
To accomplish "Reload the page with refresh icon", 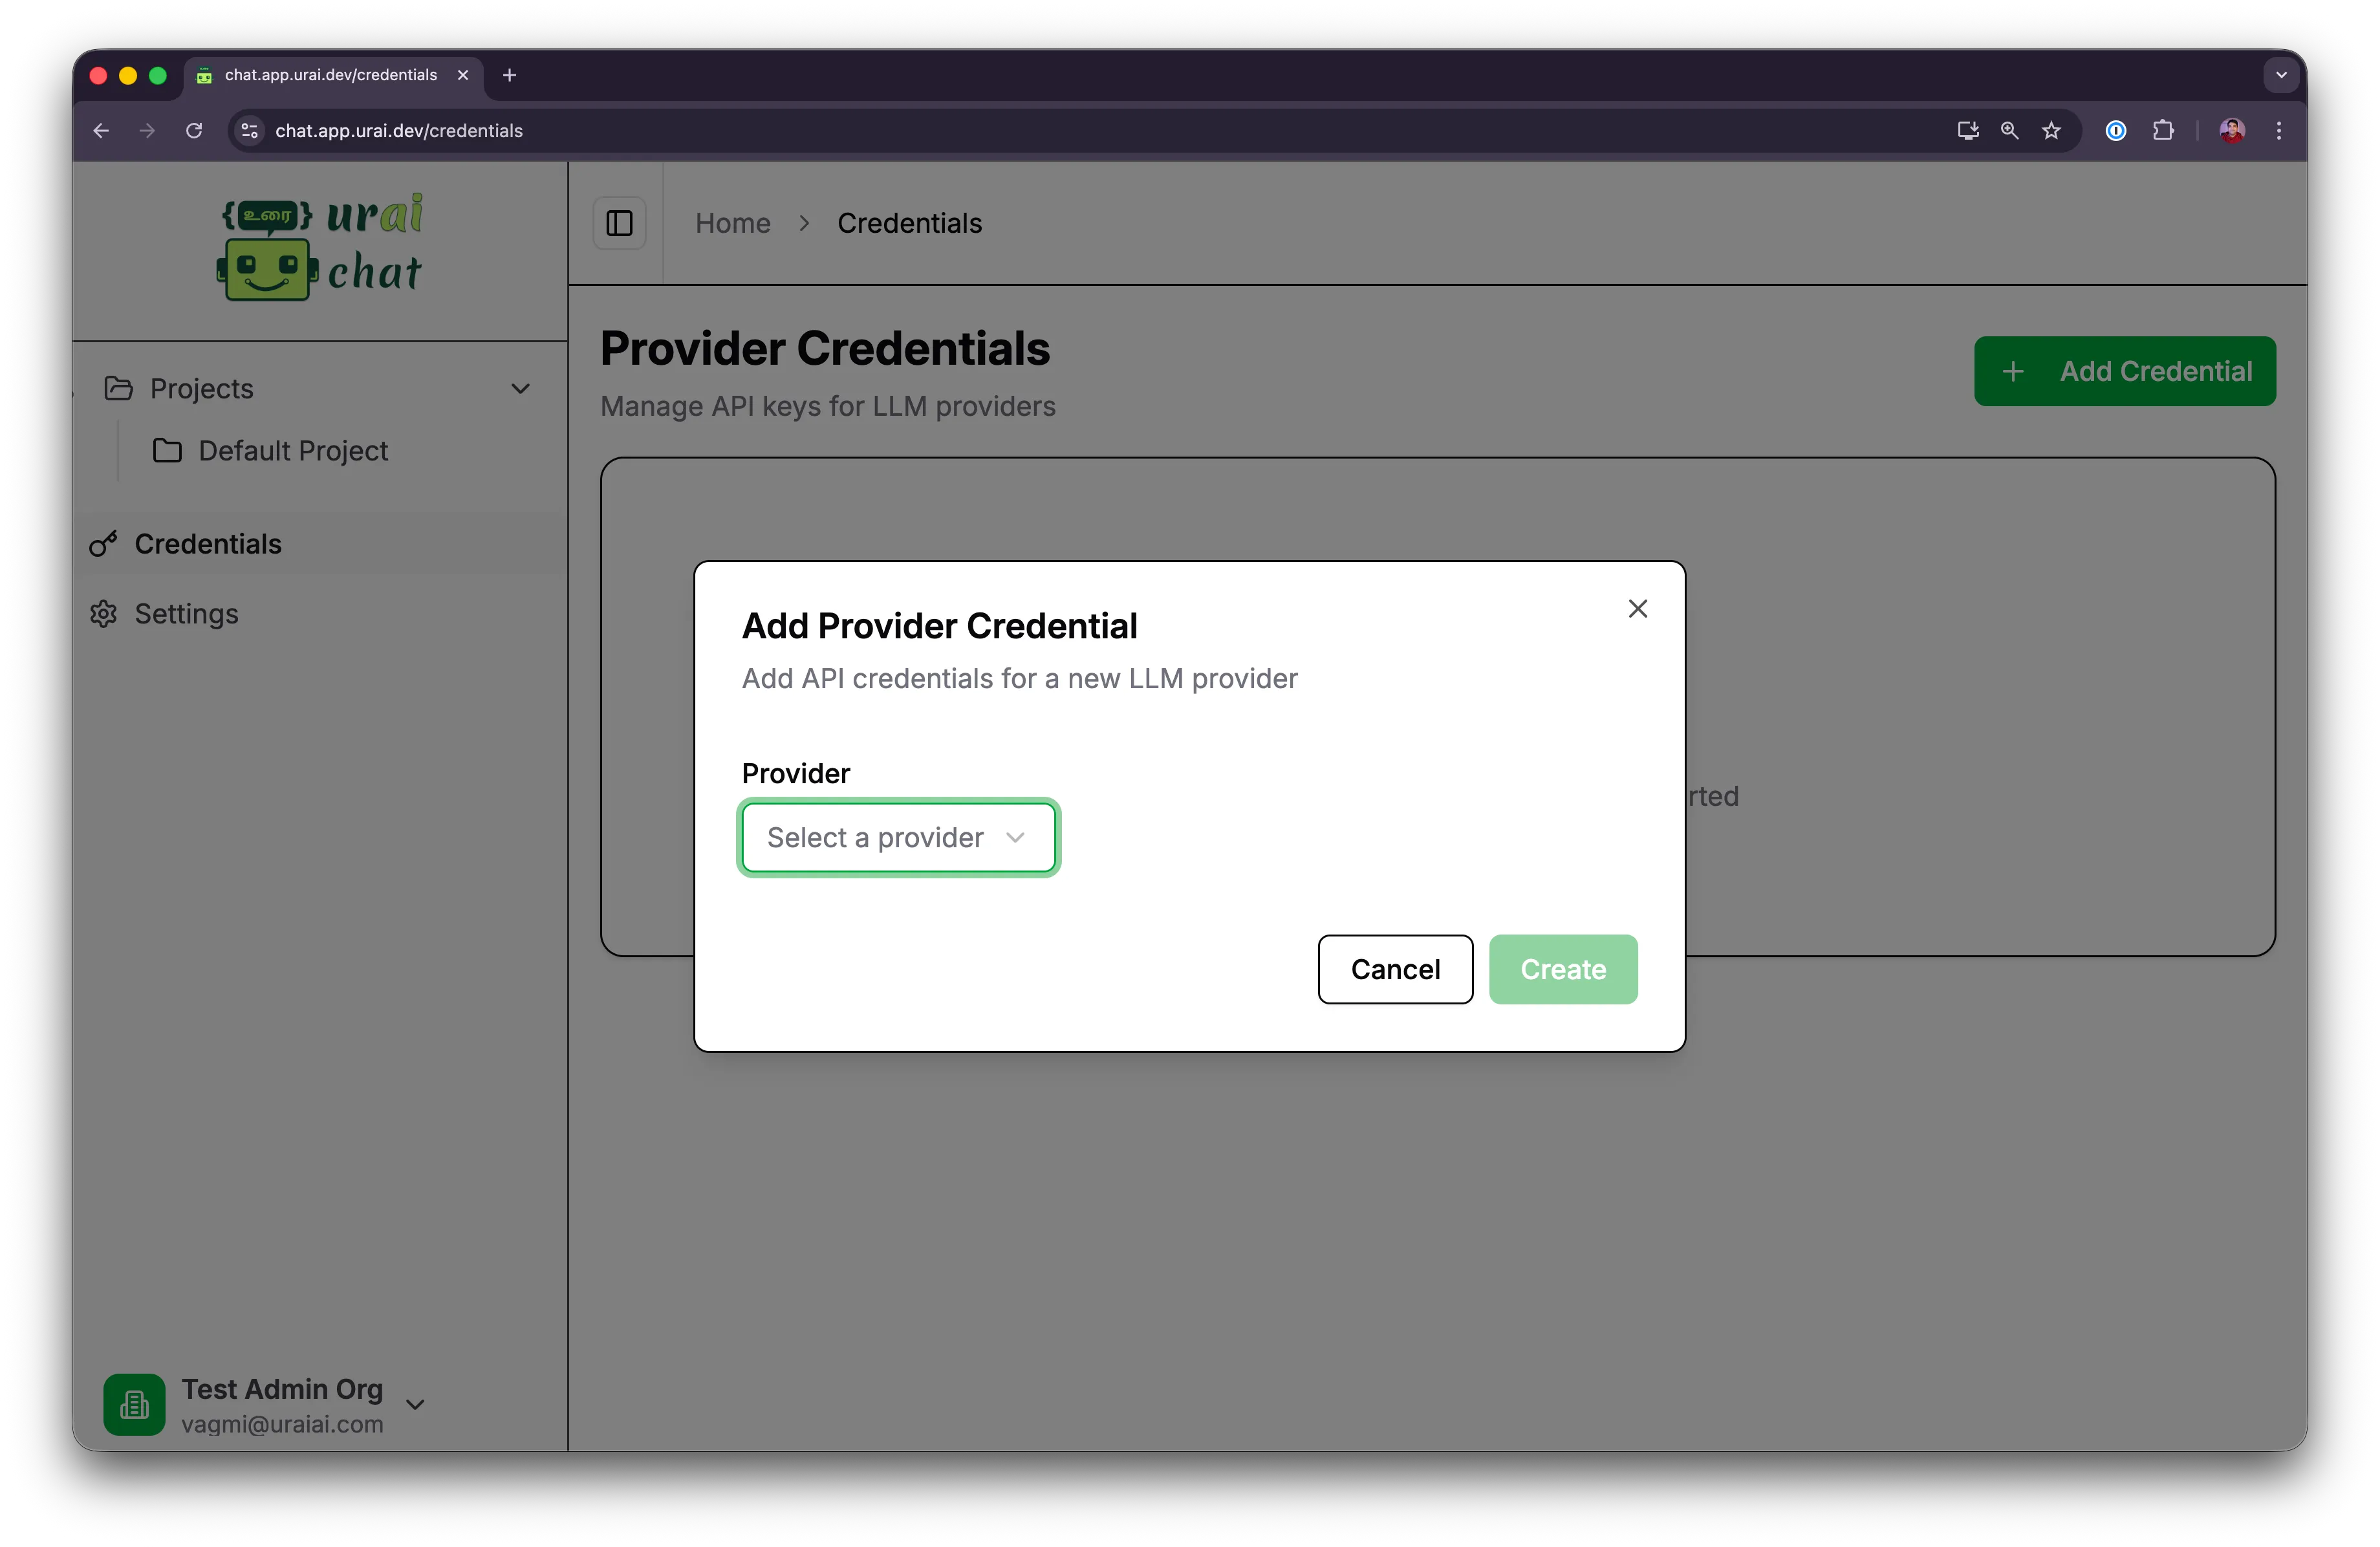I will [x=194, y=131].
